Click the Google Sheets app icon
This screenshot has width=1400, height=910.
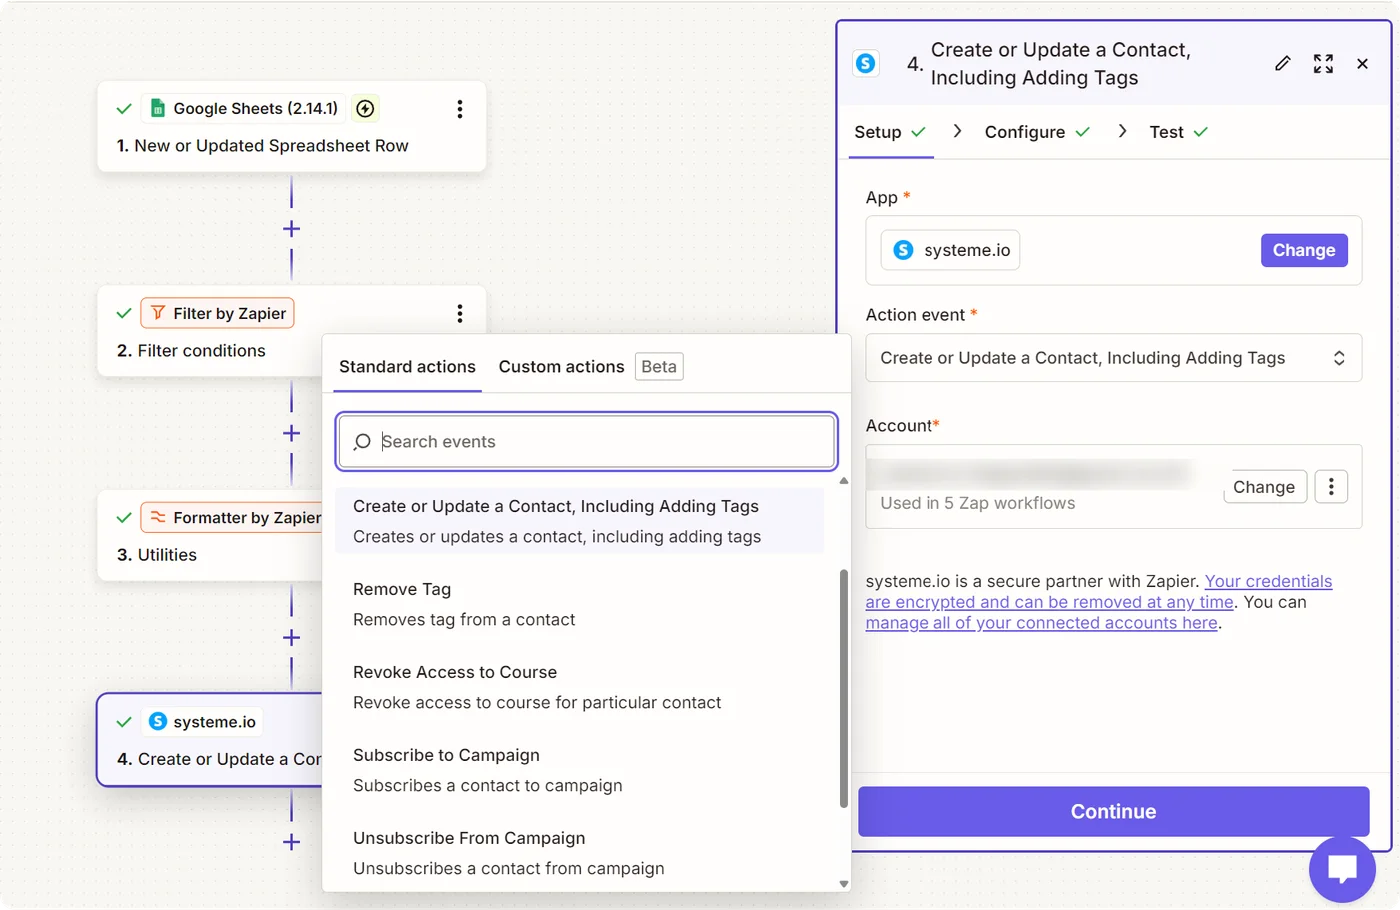click(x=157, y=108)
